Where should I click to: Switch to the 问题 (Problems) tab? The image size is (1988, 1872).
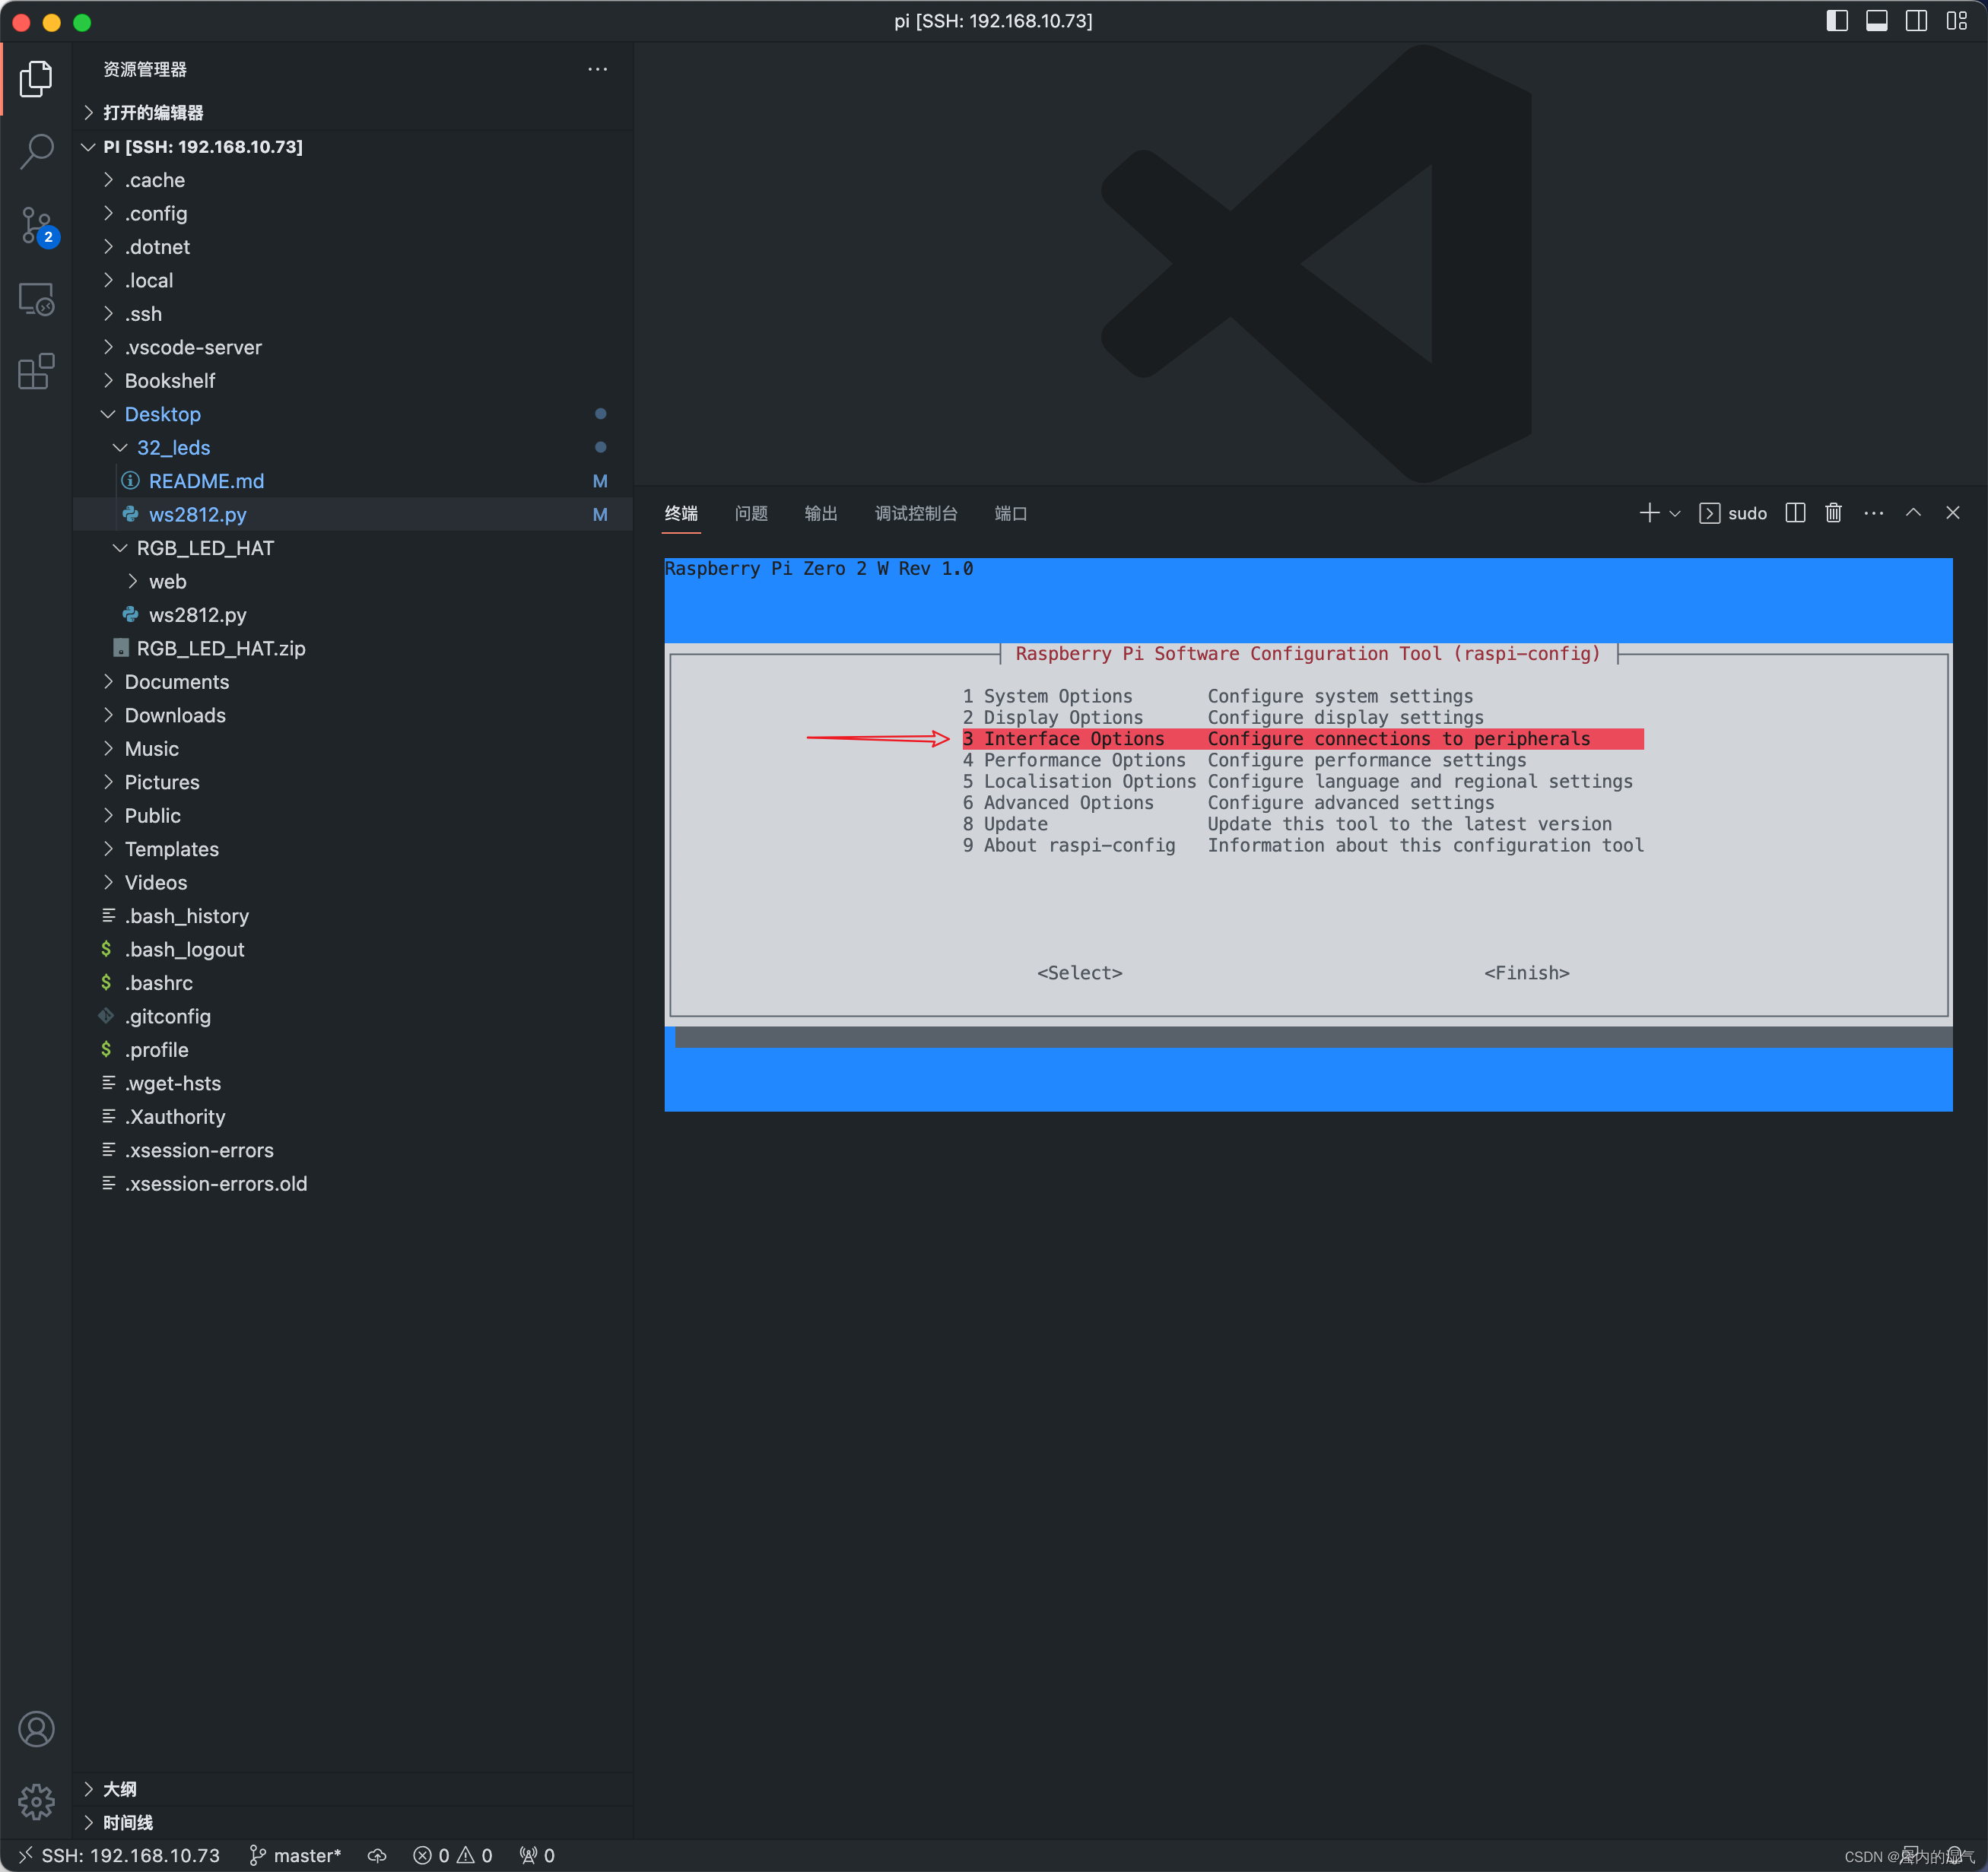751,513
